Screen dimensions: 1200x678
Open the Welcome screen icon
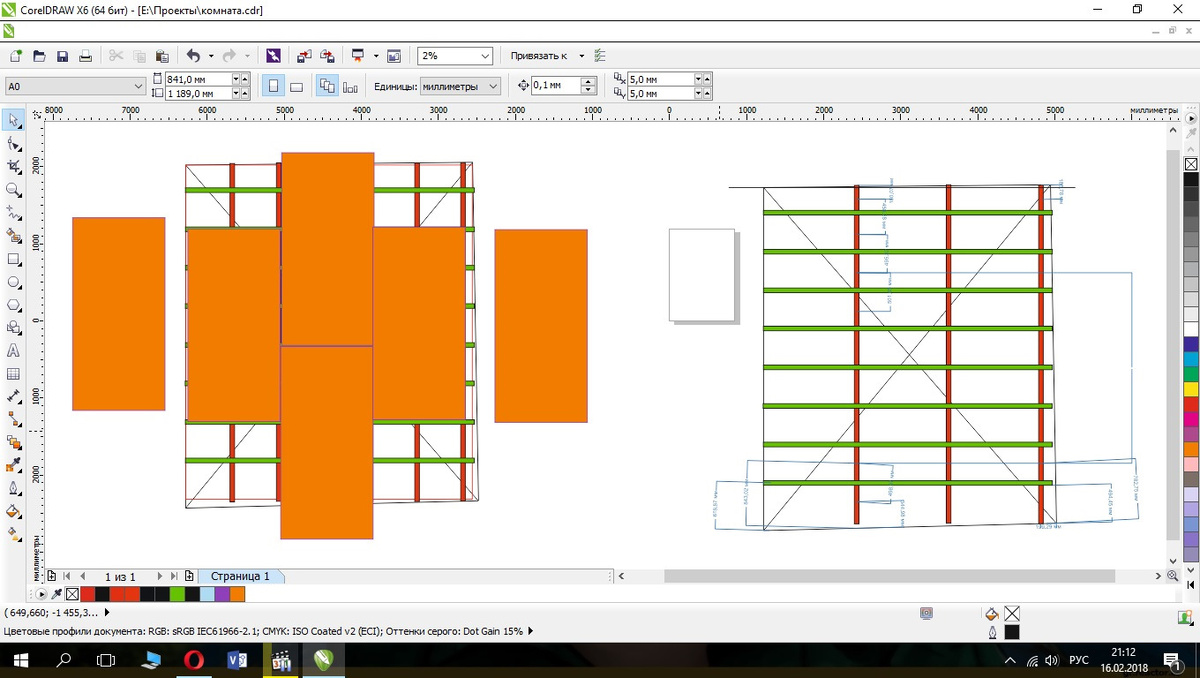tap(394, 56)
